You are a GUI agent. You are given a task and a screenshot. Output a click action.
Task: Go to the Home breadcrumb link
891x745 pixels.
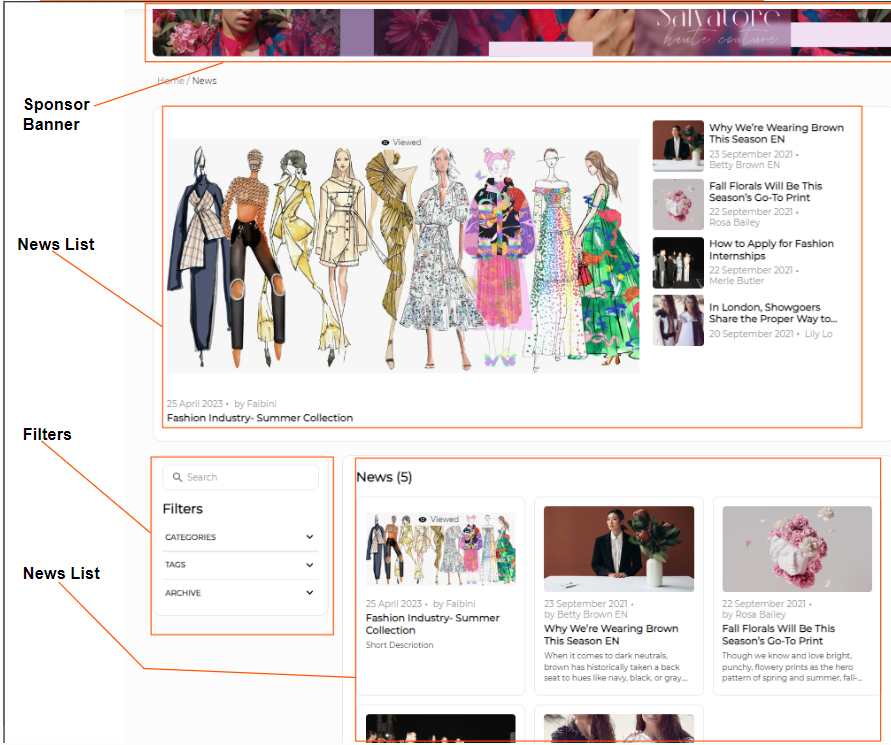tap(169, 81)
